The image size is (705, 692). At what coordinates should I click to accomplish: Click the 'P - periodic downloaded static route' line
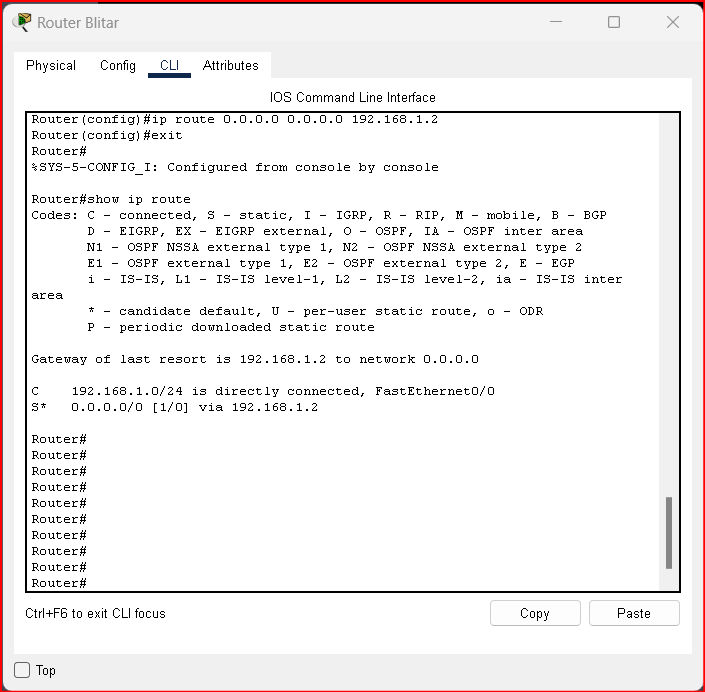click(231, 327)
